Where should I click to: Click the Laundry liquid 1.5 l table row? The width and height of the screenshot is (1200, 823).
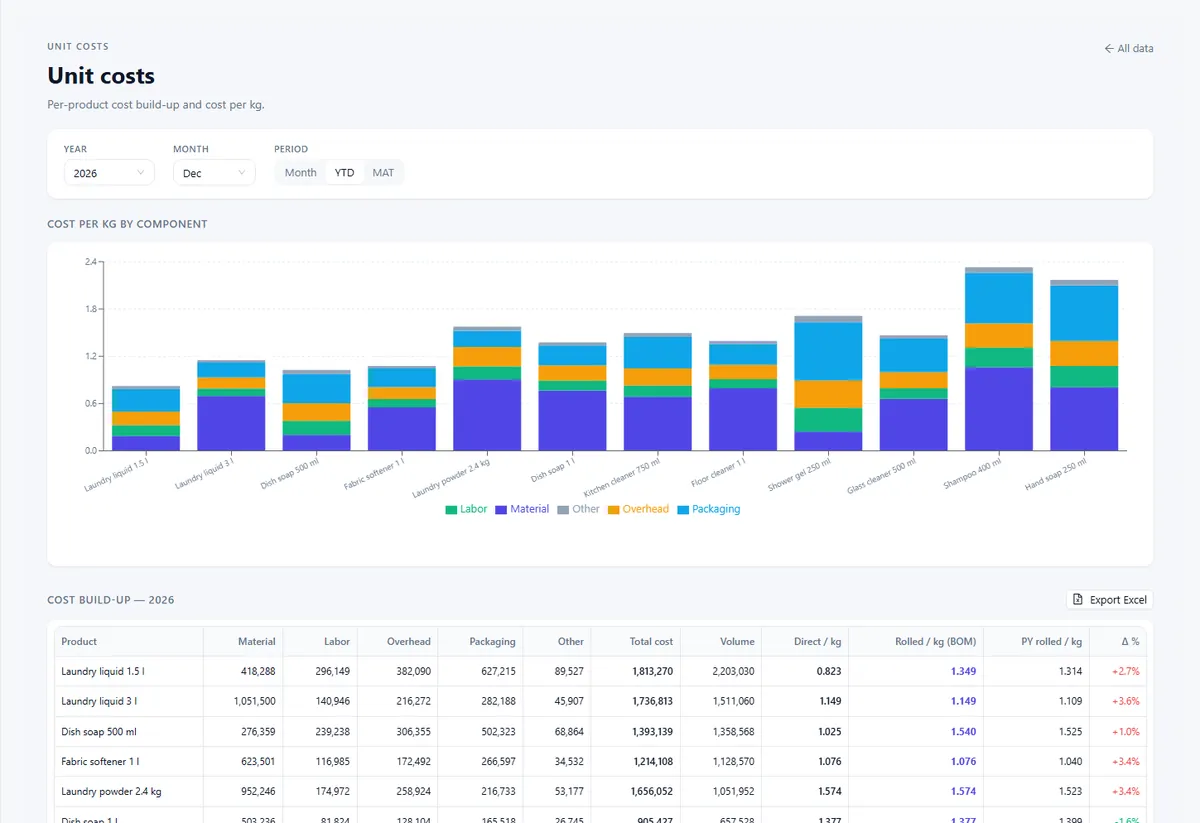600,671
